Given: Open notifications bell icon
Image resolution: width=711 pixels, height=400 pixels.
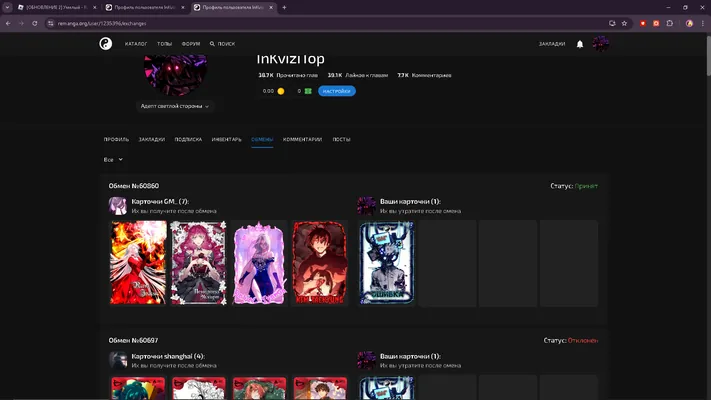Looking at the screenshot, I should [580, 44].
